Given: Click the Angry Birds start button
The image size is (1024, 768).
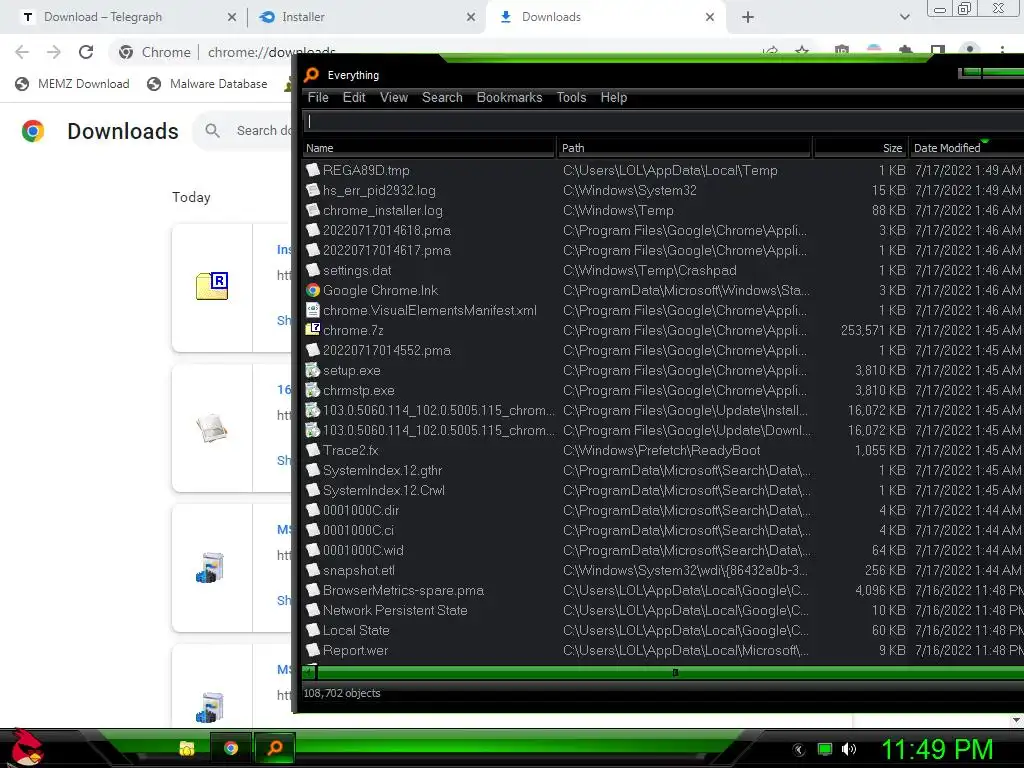Looking at the screenshot, I should tap(25, 748).
